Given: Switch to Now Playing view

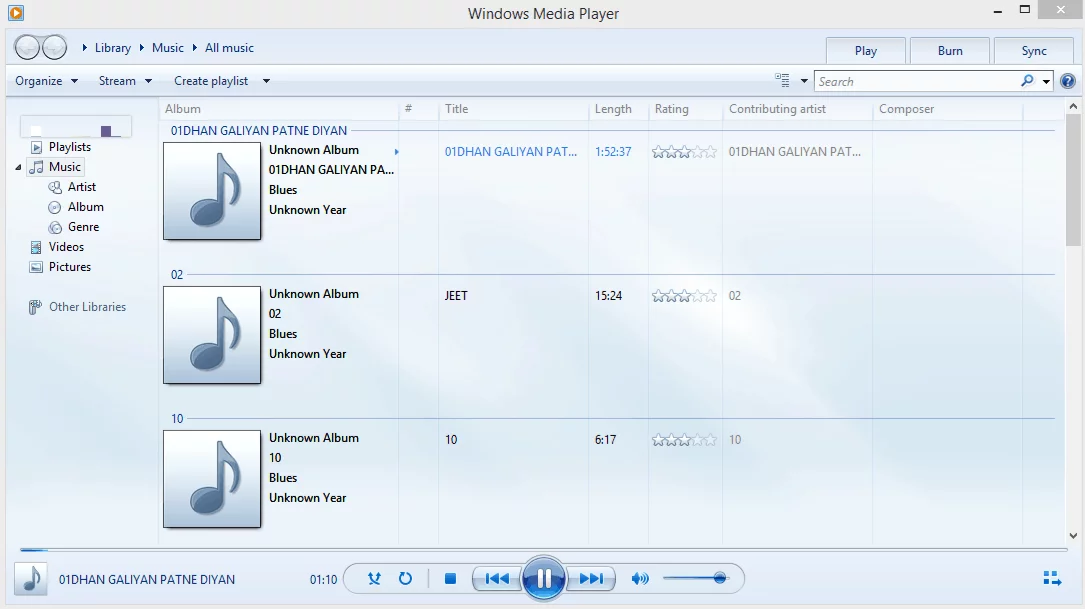Looking at the screenshot, I should pos(1052,579).
